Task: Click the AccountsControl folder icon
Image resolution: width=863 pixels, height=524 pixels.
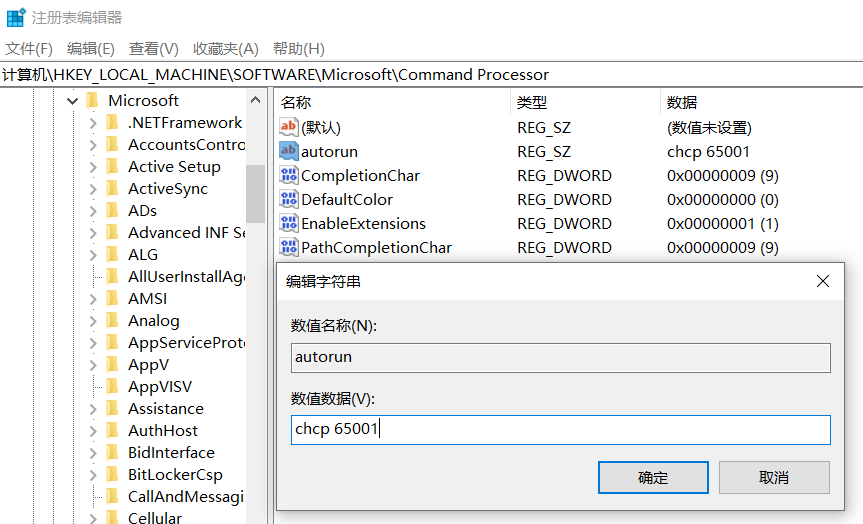Action: (112, 144)
